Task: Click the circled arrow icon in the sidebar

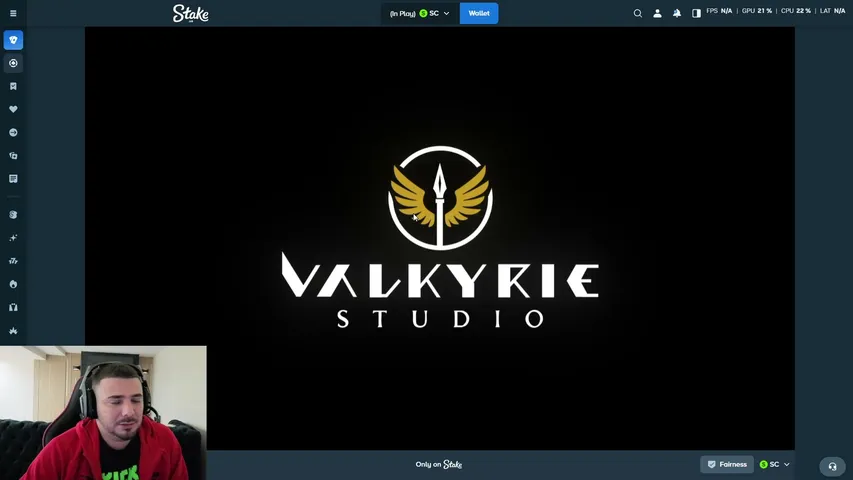Action: [13, 132]
